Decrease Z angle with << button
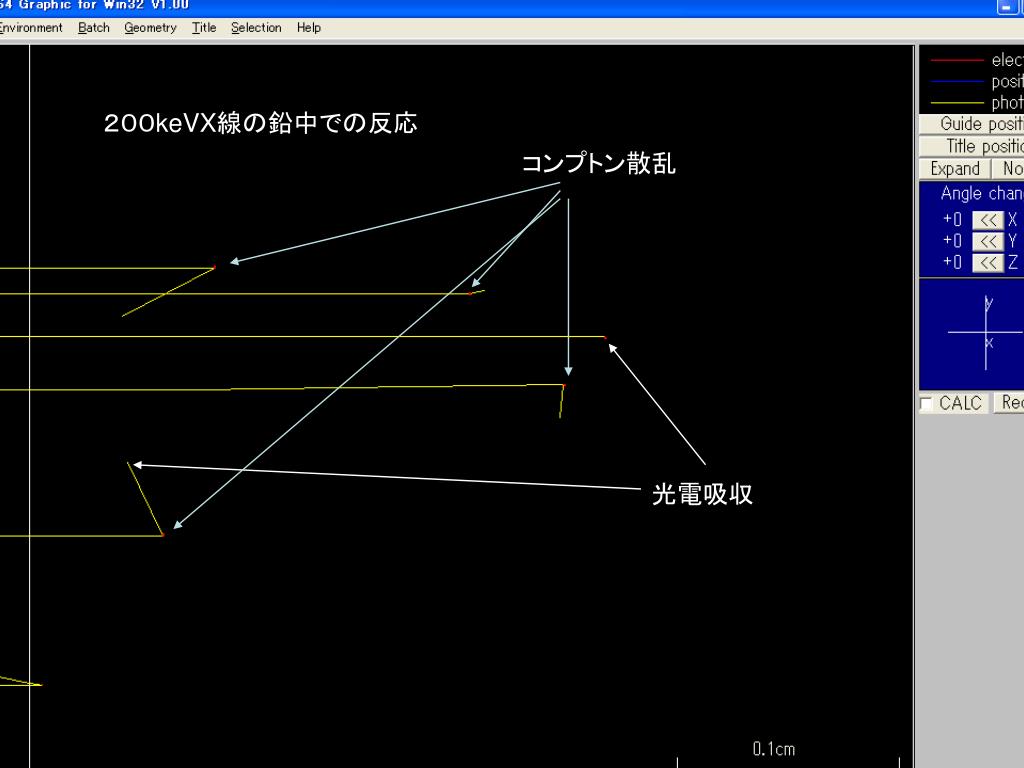Screen dimensions: 1024x768 coord(987,263)
